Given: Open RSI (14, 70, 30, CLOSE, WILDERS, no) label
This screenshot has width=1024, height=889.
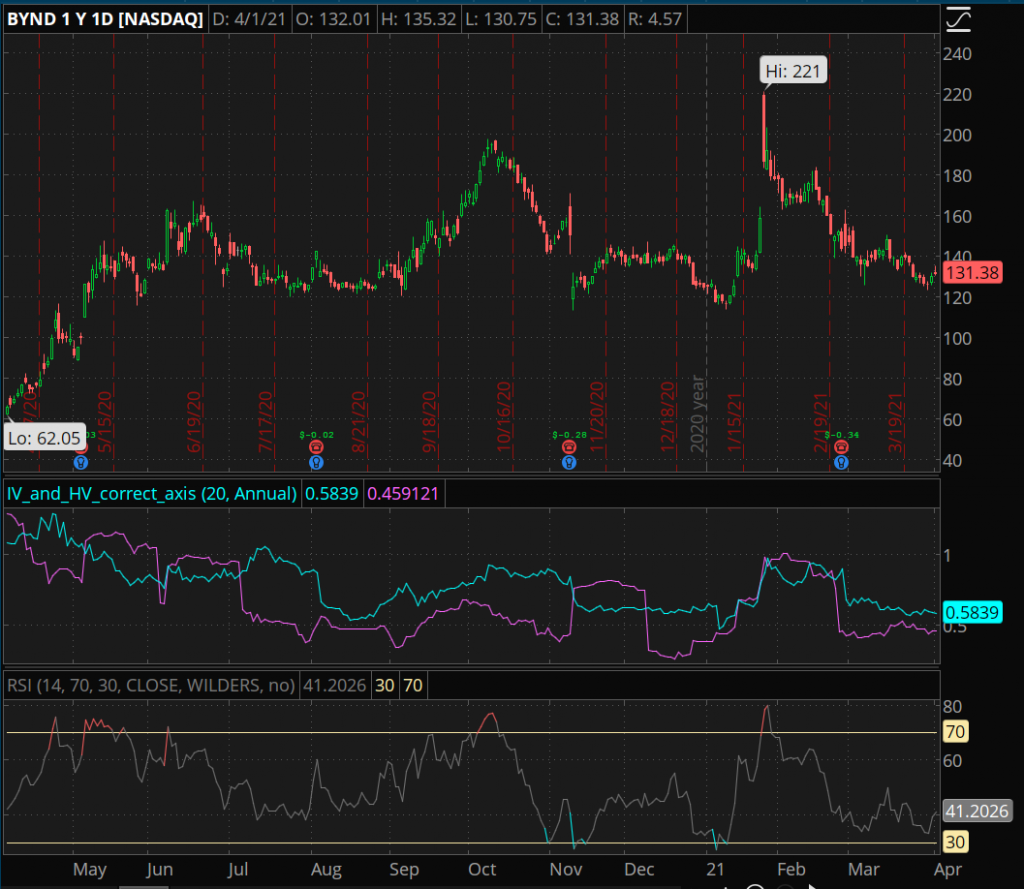Looking at the screenshot, I should pos(151,685).
